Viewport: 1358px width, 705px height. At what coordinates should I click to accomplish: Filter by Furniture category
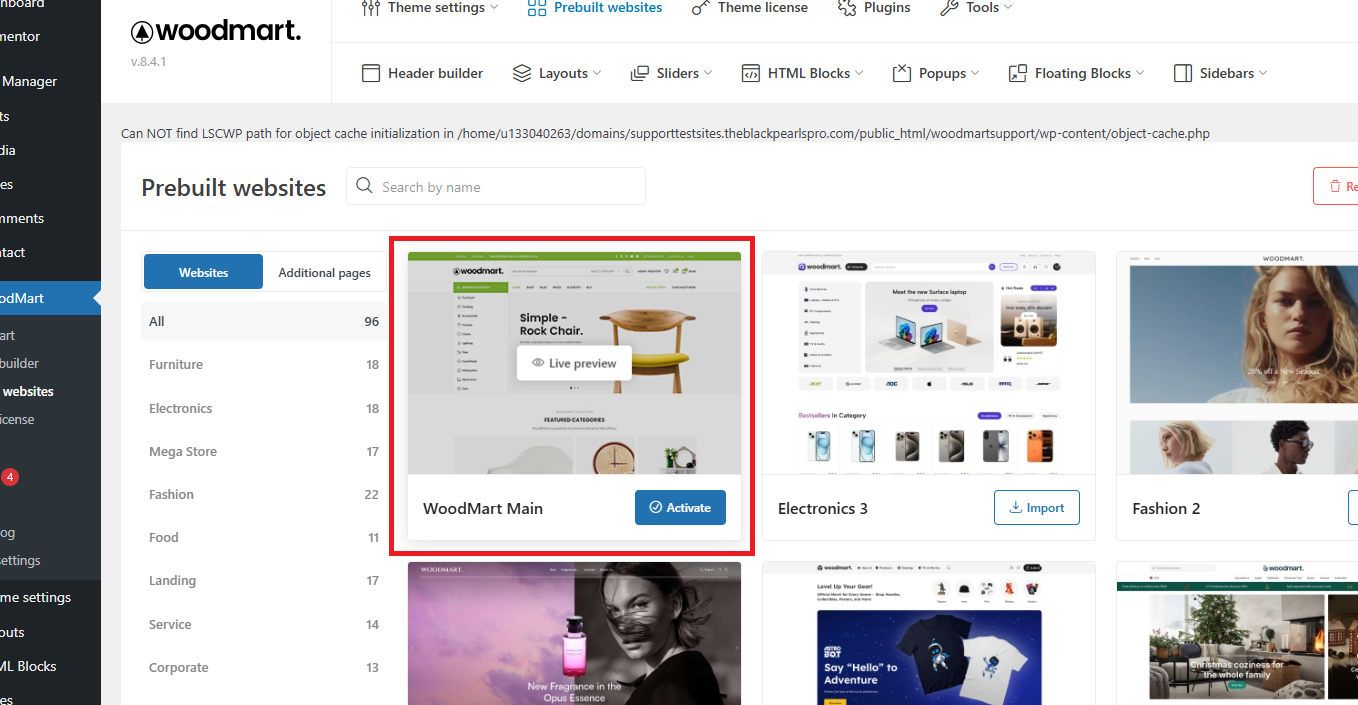point(263,365)
